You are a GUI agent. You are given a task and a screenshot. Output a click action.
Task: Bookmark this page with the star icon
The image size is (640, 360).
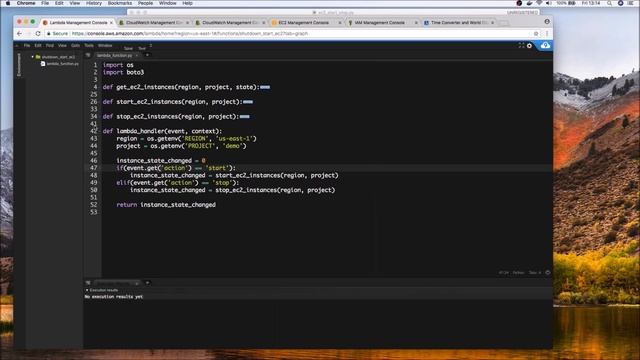pyautogui.click(x=536, y=33)
